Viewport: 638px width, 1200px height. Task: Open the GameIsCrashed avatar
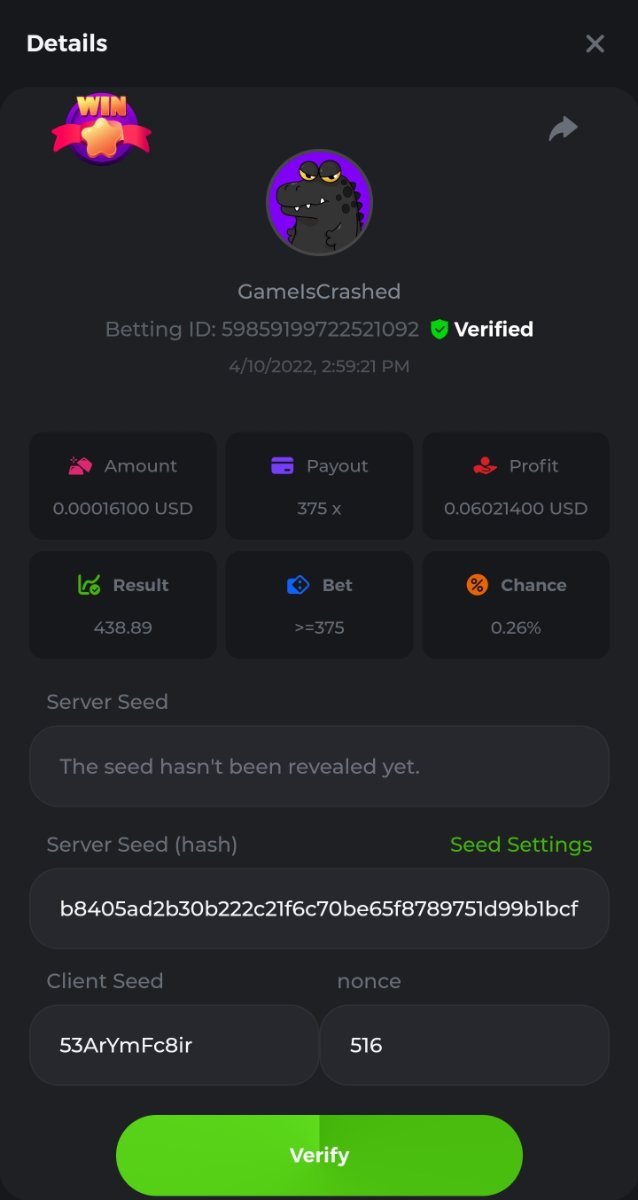319,203
